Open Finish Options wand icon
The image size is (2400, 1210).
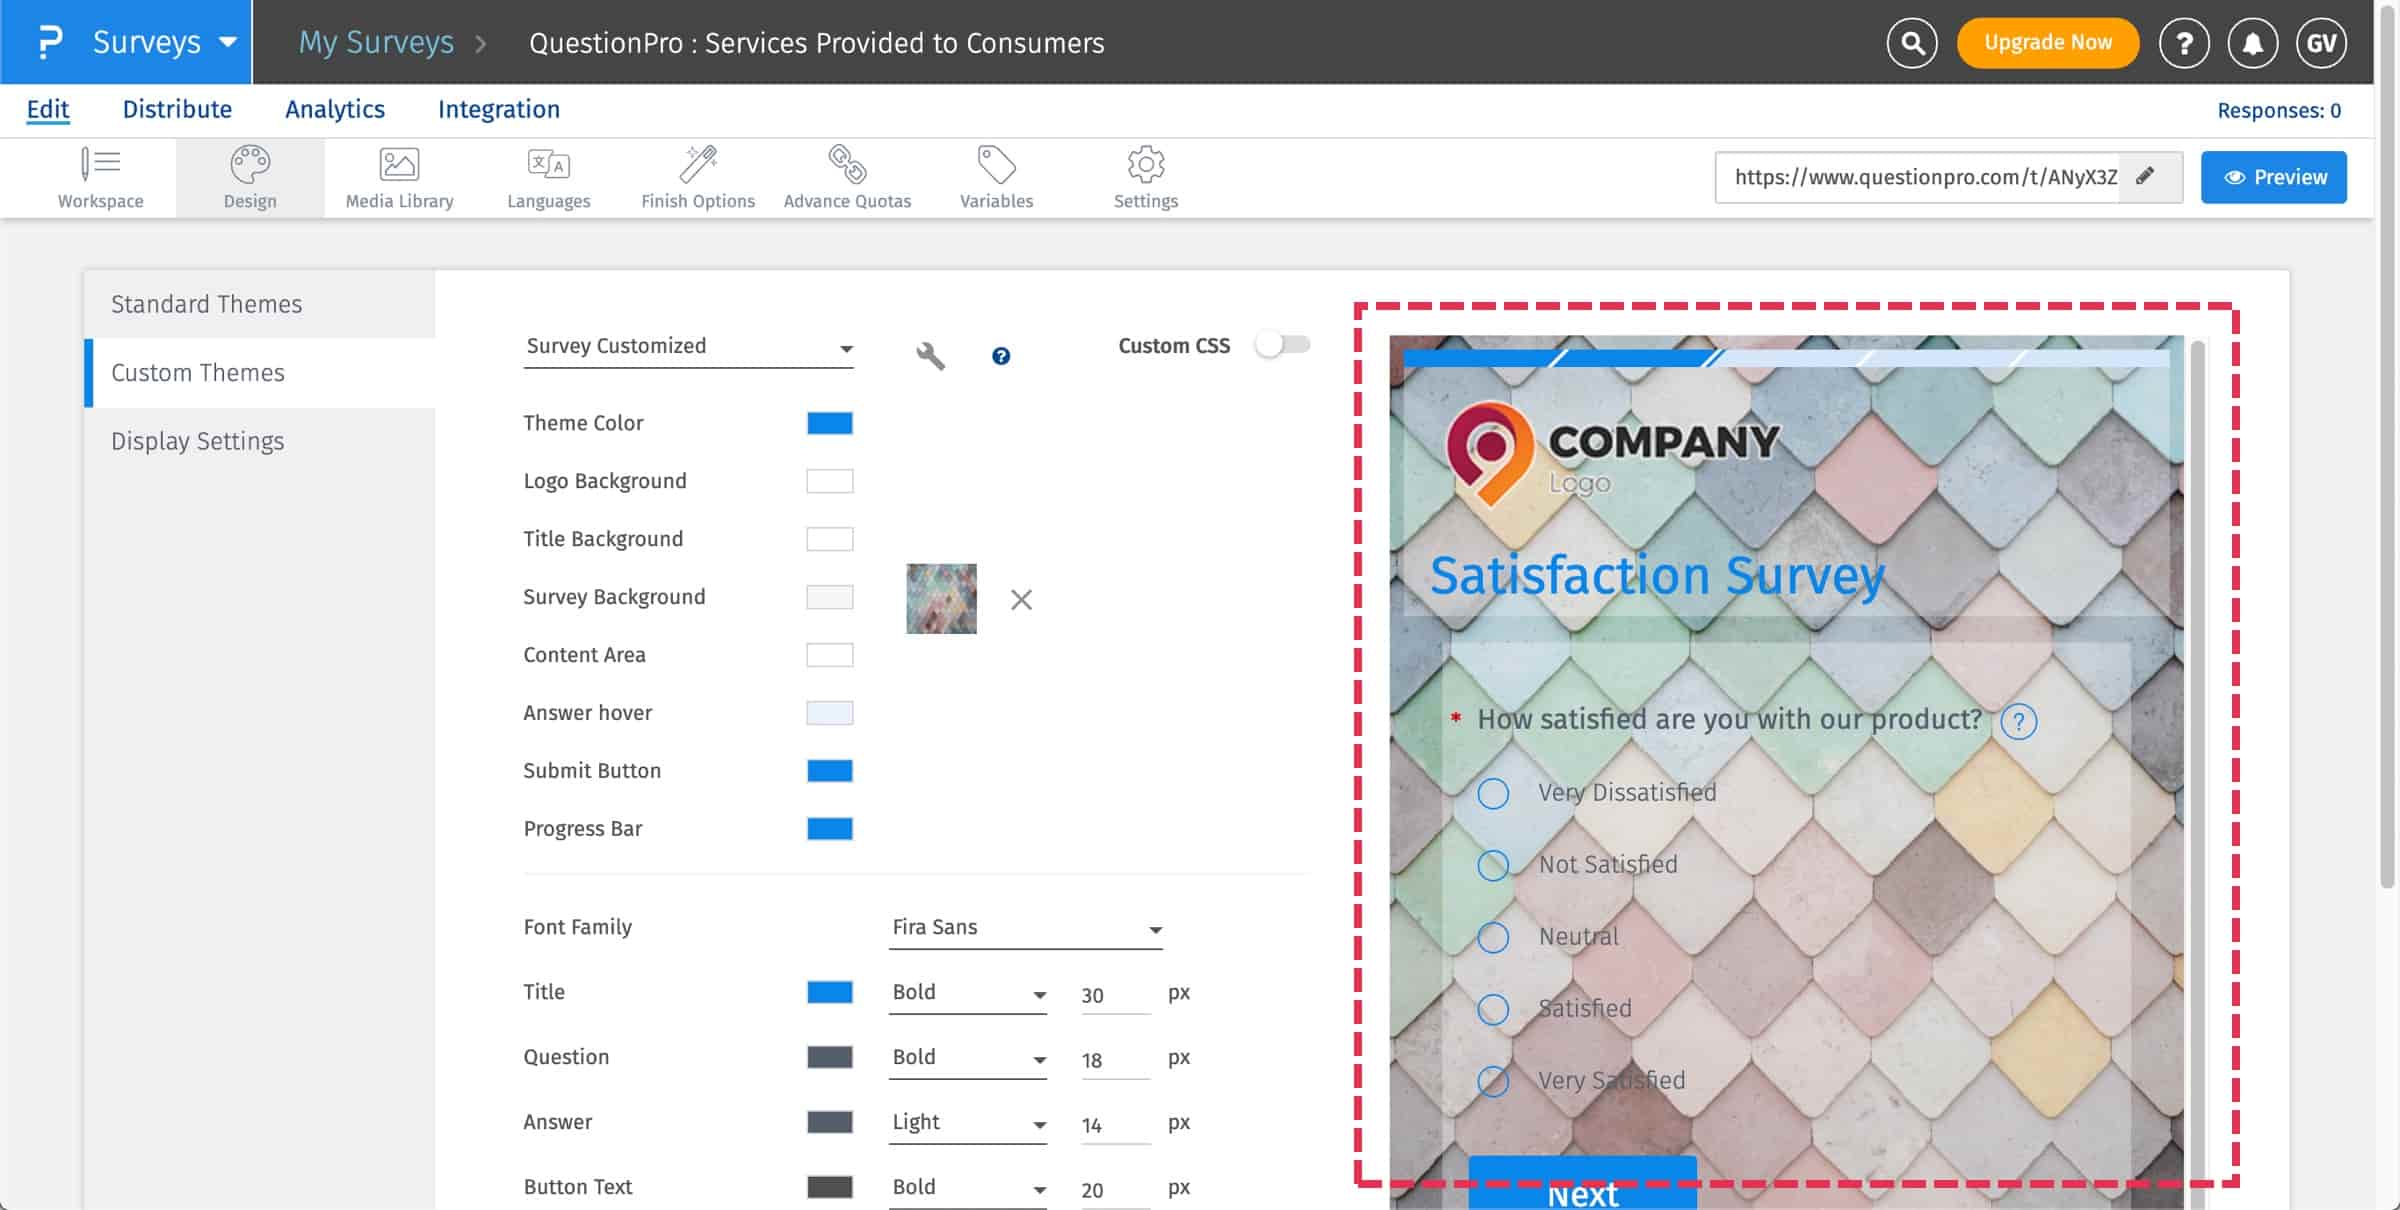tap(698, 165)
